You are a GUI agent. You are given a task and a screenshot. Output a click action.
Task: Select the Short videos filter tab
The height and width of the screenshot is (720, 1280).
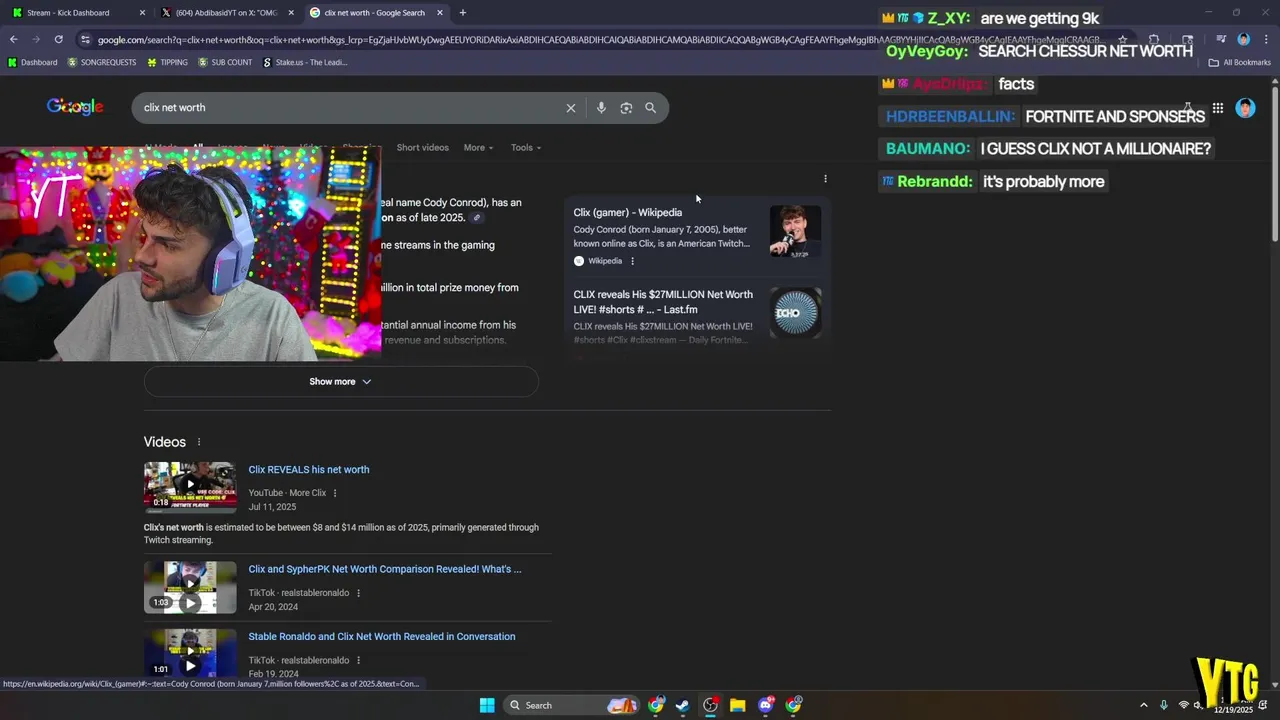point(422,148)
